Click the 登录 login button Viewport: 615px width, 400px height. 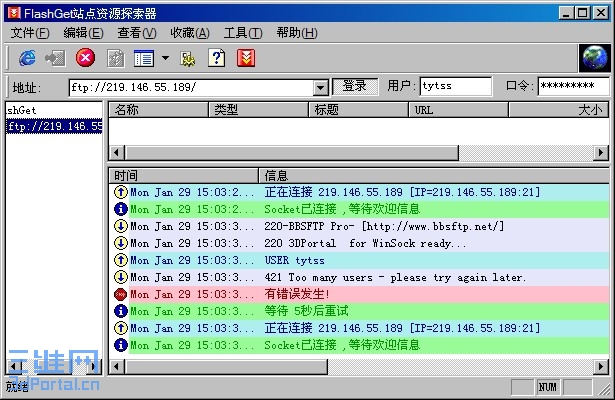(x=355, y=86)
